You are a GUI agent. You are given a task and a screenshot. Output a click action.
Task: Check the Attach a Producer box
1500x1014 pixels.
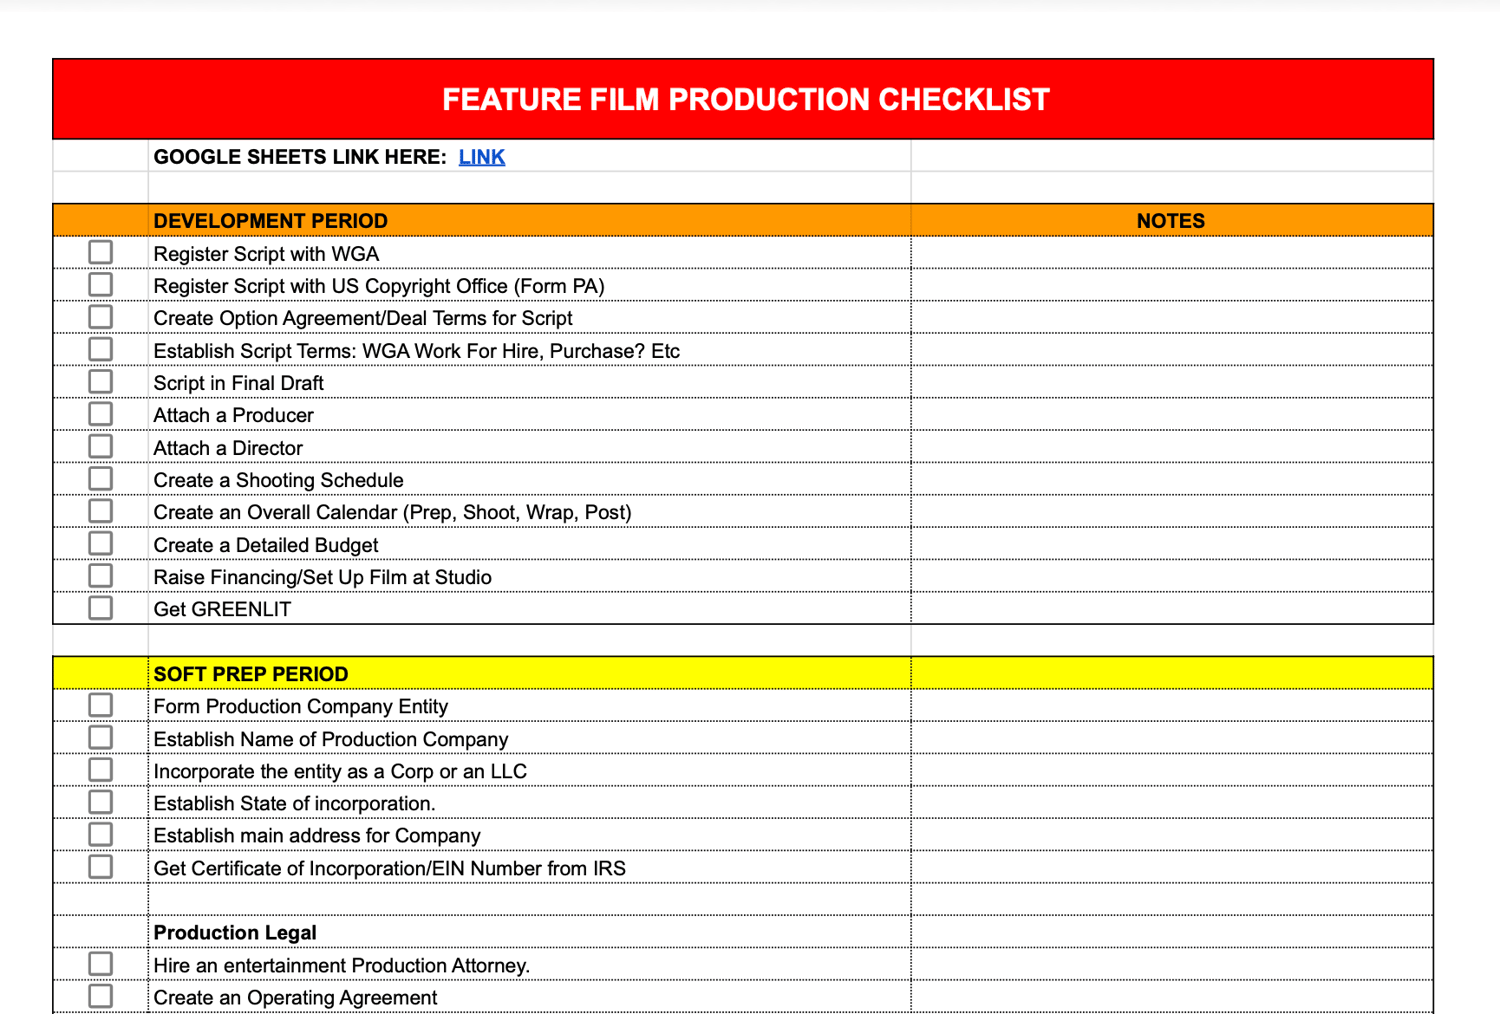[100, 414]
